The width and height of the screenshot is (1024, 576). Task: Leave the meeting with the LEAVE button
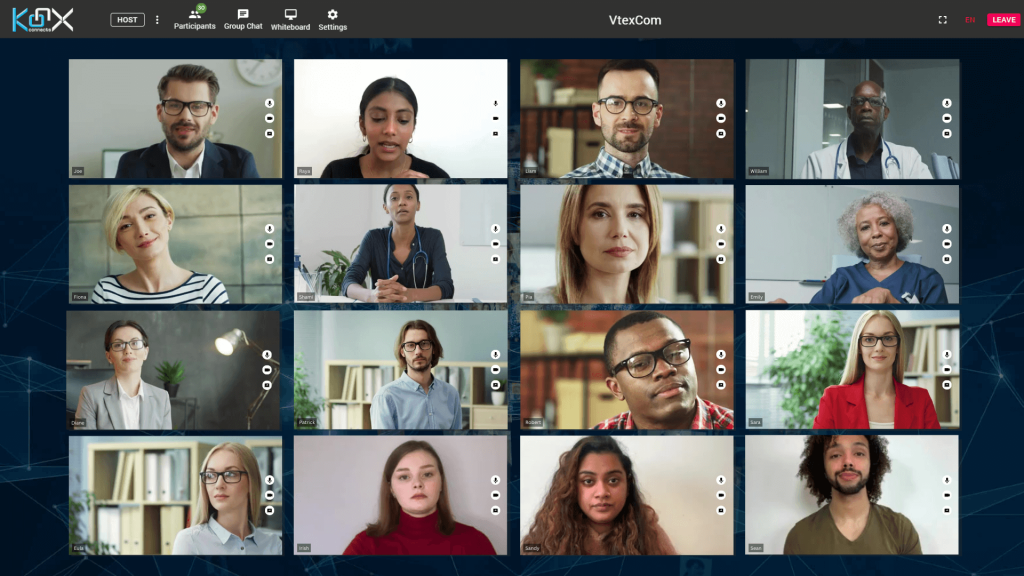(x=1003, y=20)
